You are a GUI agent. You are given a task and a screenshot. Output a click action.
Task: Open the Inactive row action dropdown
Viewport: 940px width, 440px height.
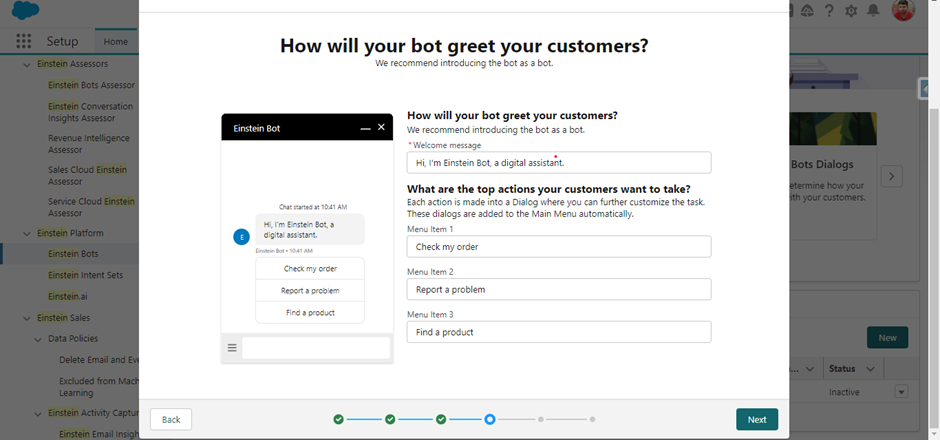901,392
